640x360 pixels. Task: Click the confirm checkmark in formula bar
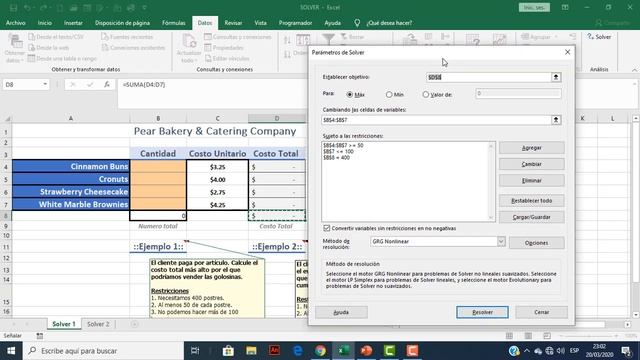pyautogui.click(x=90, y=84)
